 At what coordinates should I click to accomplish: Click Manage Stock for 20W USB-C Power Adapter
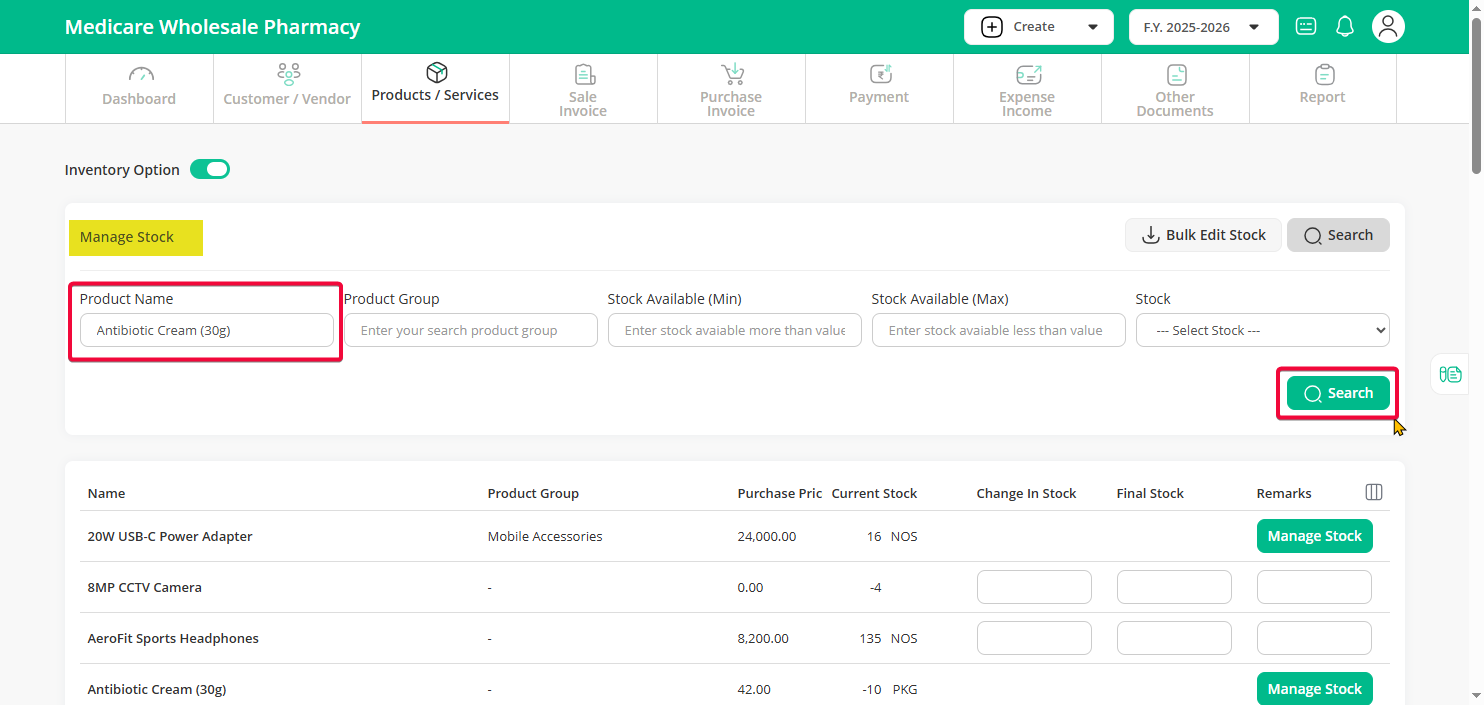pyautogui.click(x=1314, y=536)
